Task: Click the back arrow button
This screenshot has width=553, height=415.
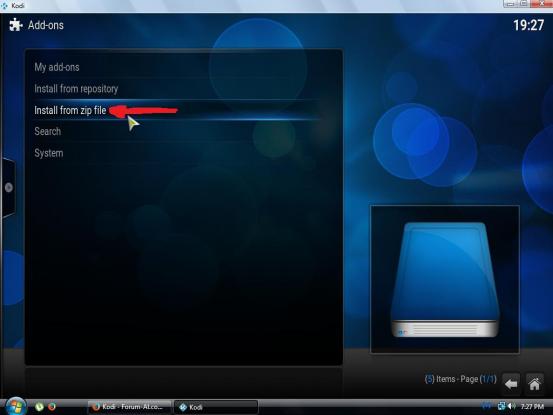Action: 511,384
